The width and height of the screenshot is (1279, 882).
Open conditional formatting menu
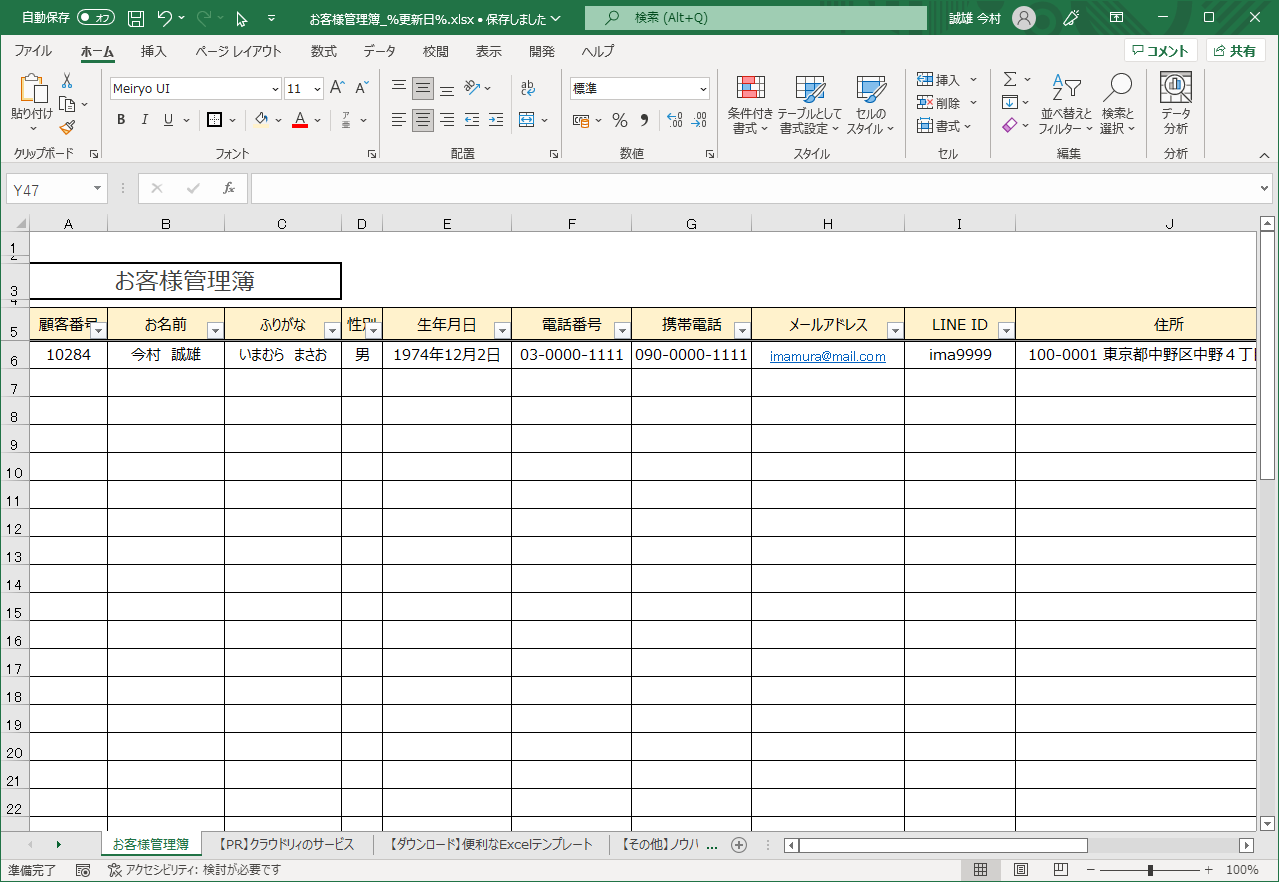pos(750,105)
